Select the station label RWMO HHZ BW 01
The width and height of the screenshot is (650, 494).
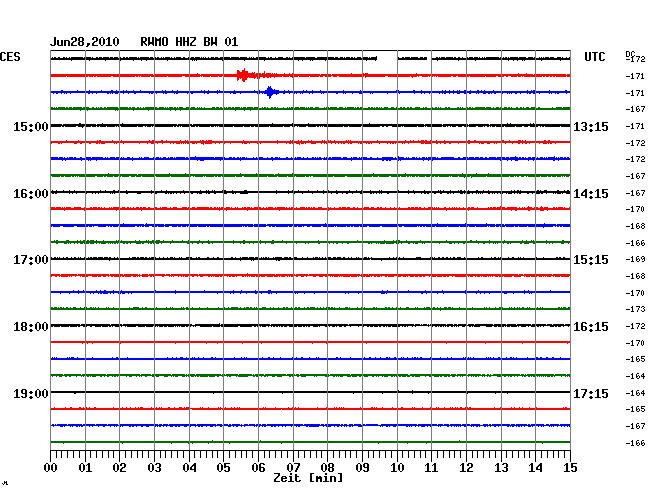click(x=189, y=42)
